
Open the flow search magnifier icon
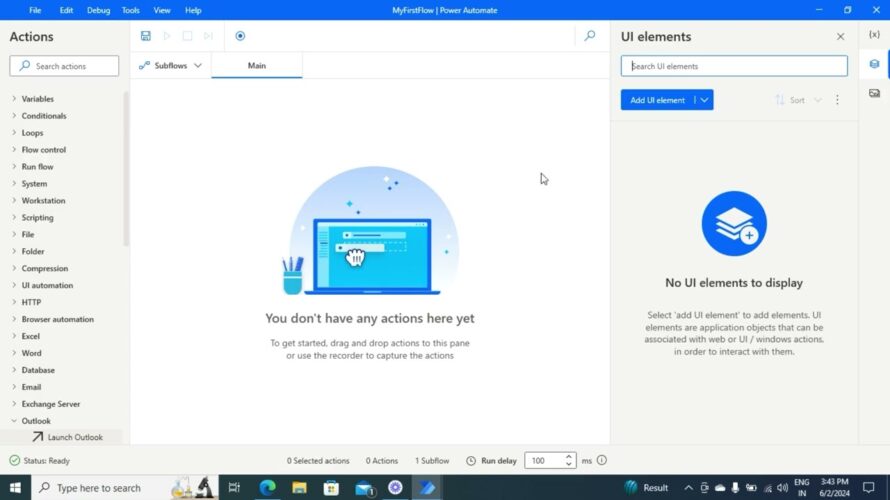(x=590, y=36)
